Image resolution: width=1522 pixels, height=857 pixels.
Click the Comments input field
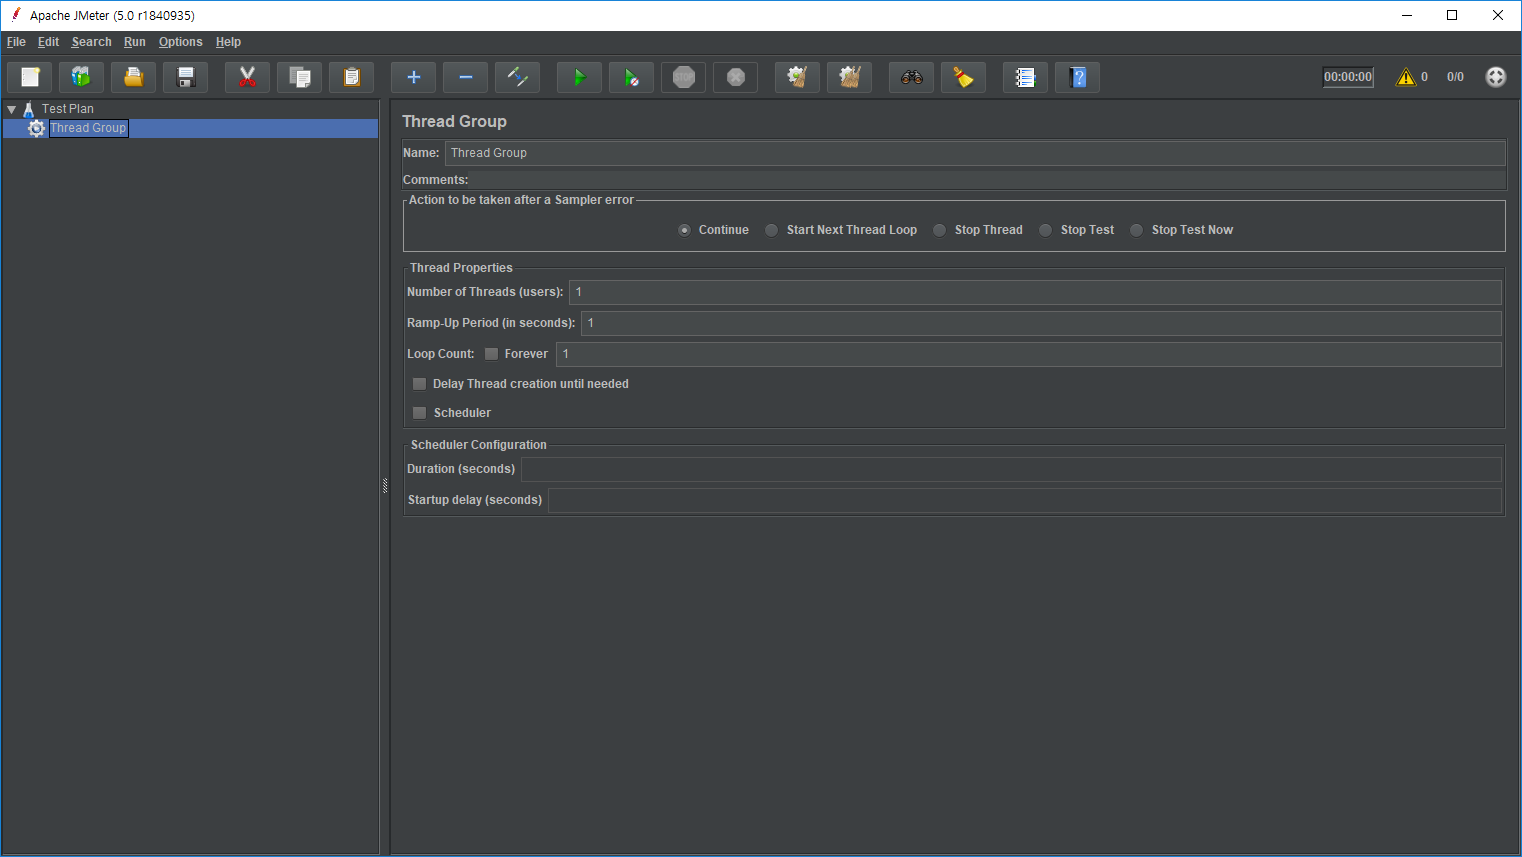(x=988, y=180)
